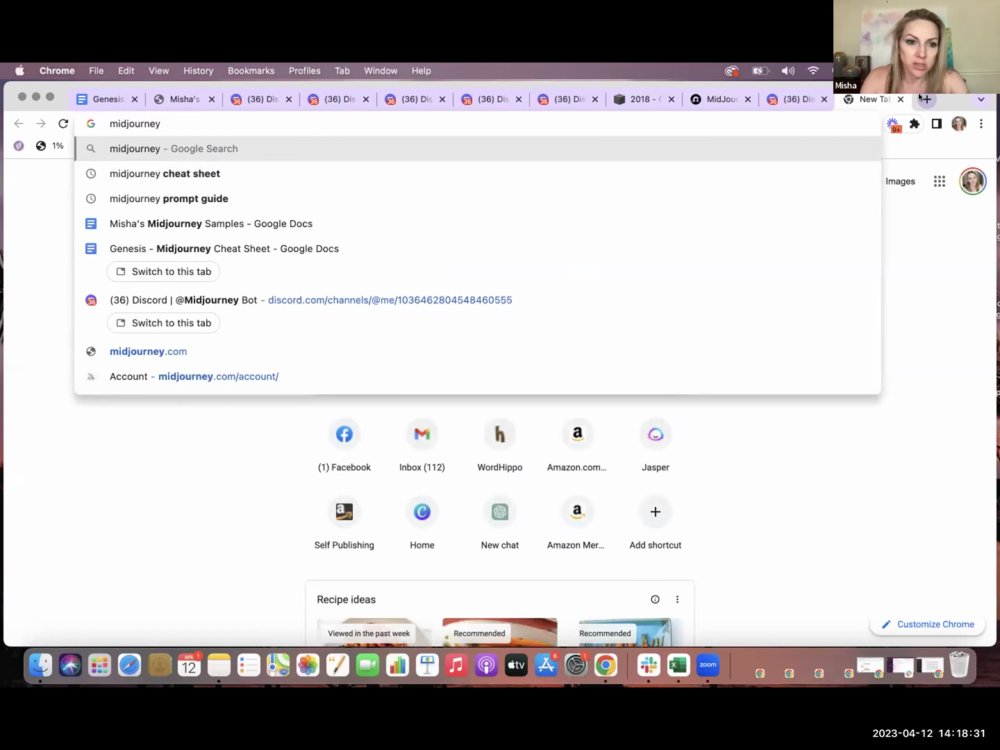The image size is (1000, 750).
Task: Click the Chrome forward arrow
Action: (x=41, y=124)
